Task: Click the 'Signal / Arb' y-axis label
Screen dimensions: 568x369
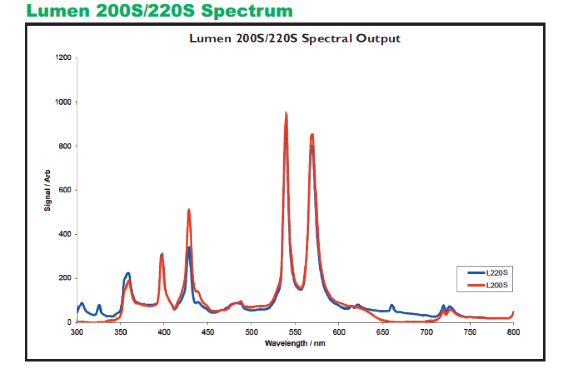Action: (47, 190)
